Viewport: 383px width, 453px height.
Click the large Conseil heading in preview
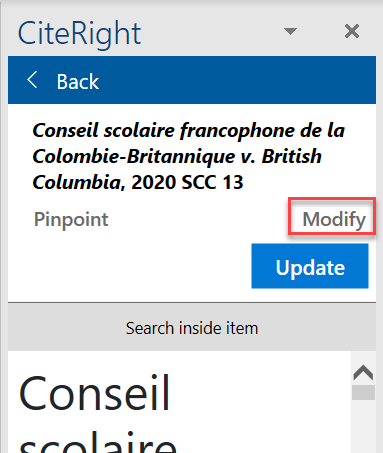95,393
